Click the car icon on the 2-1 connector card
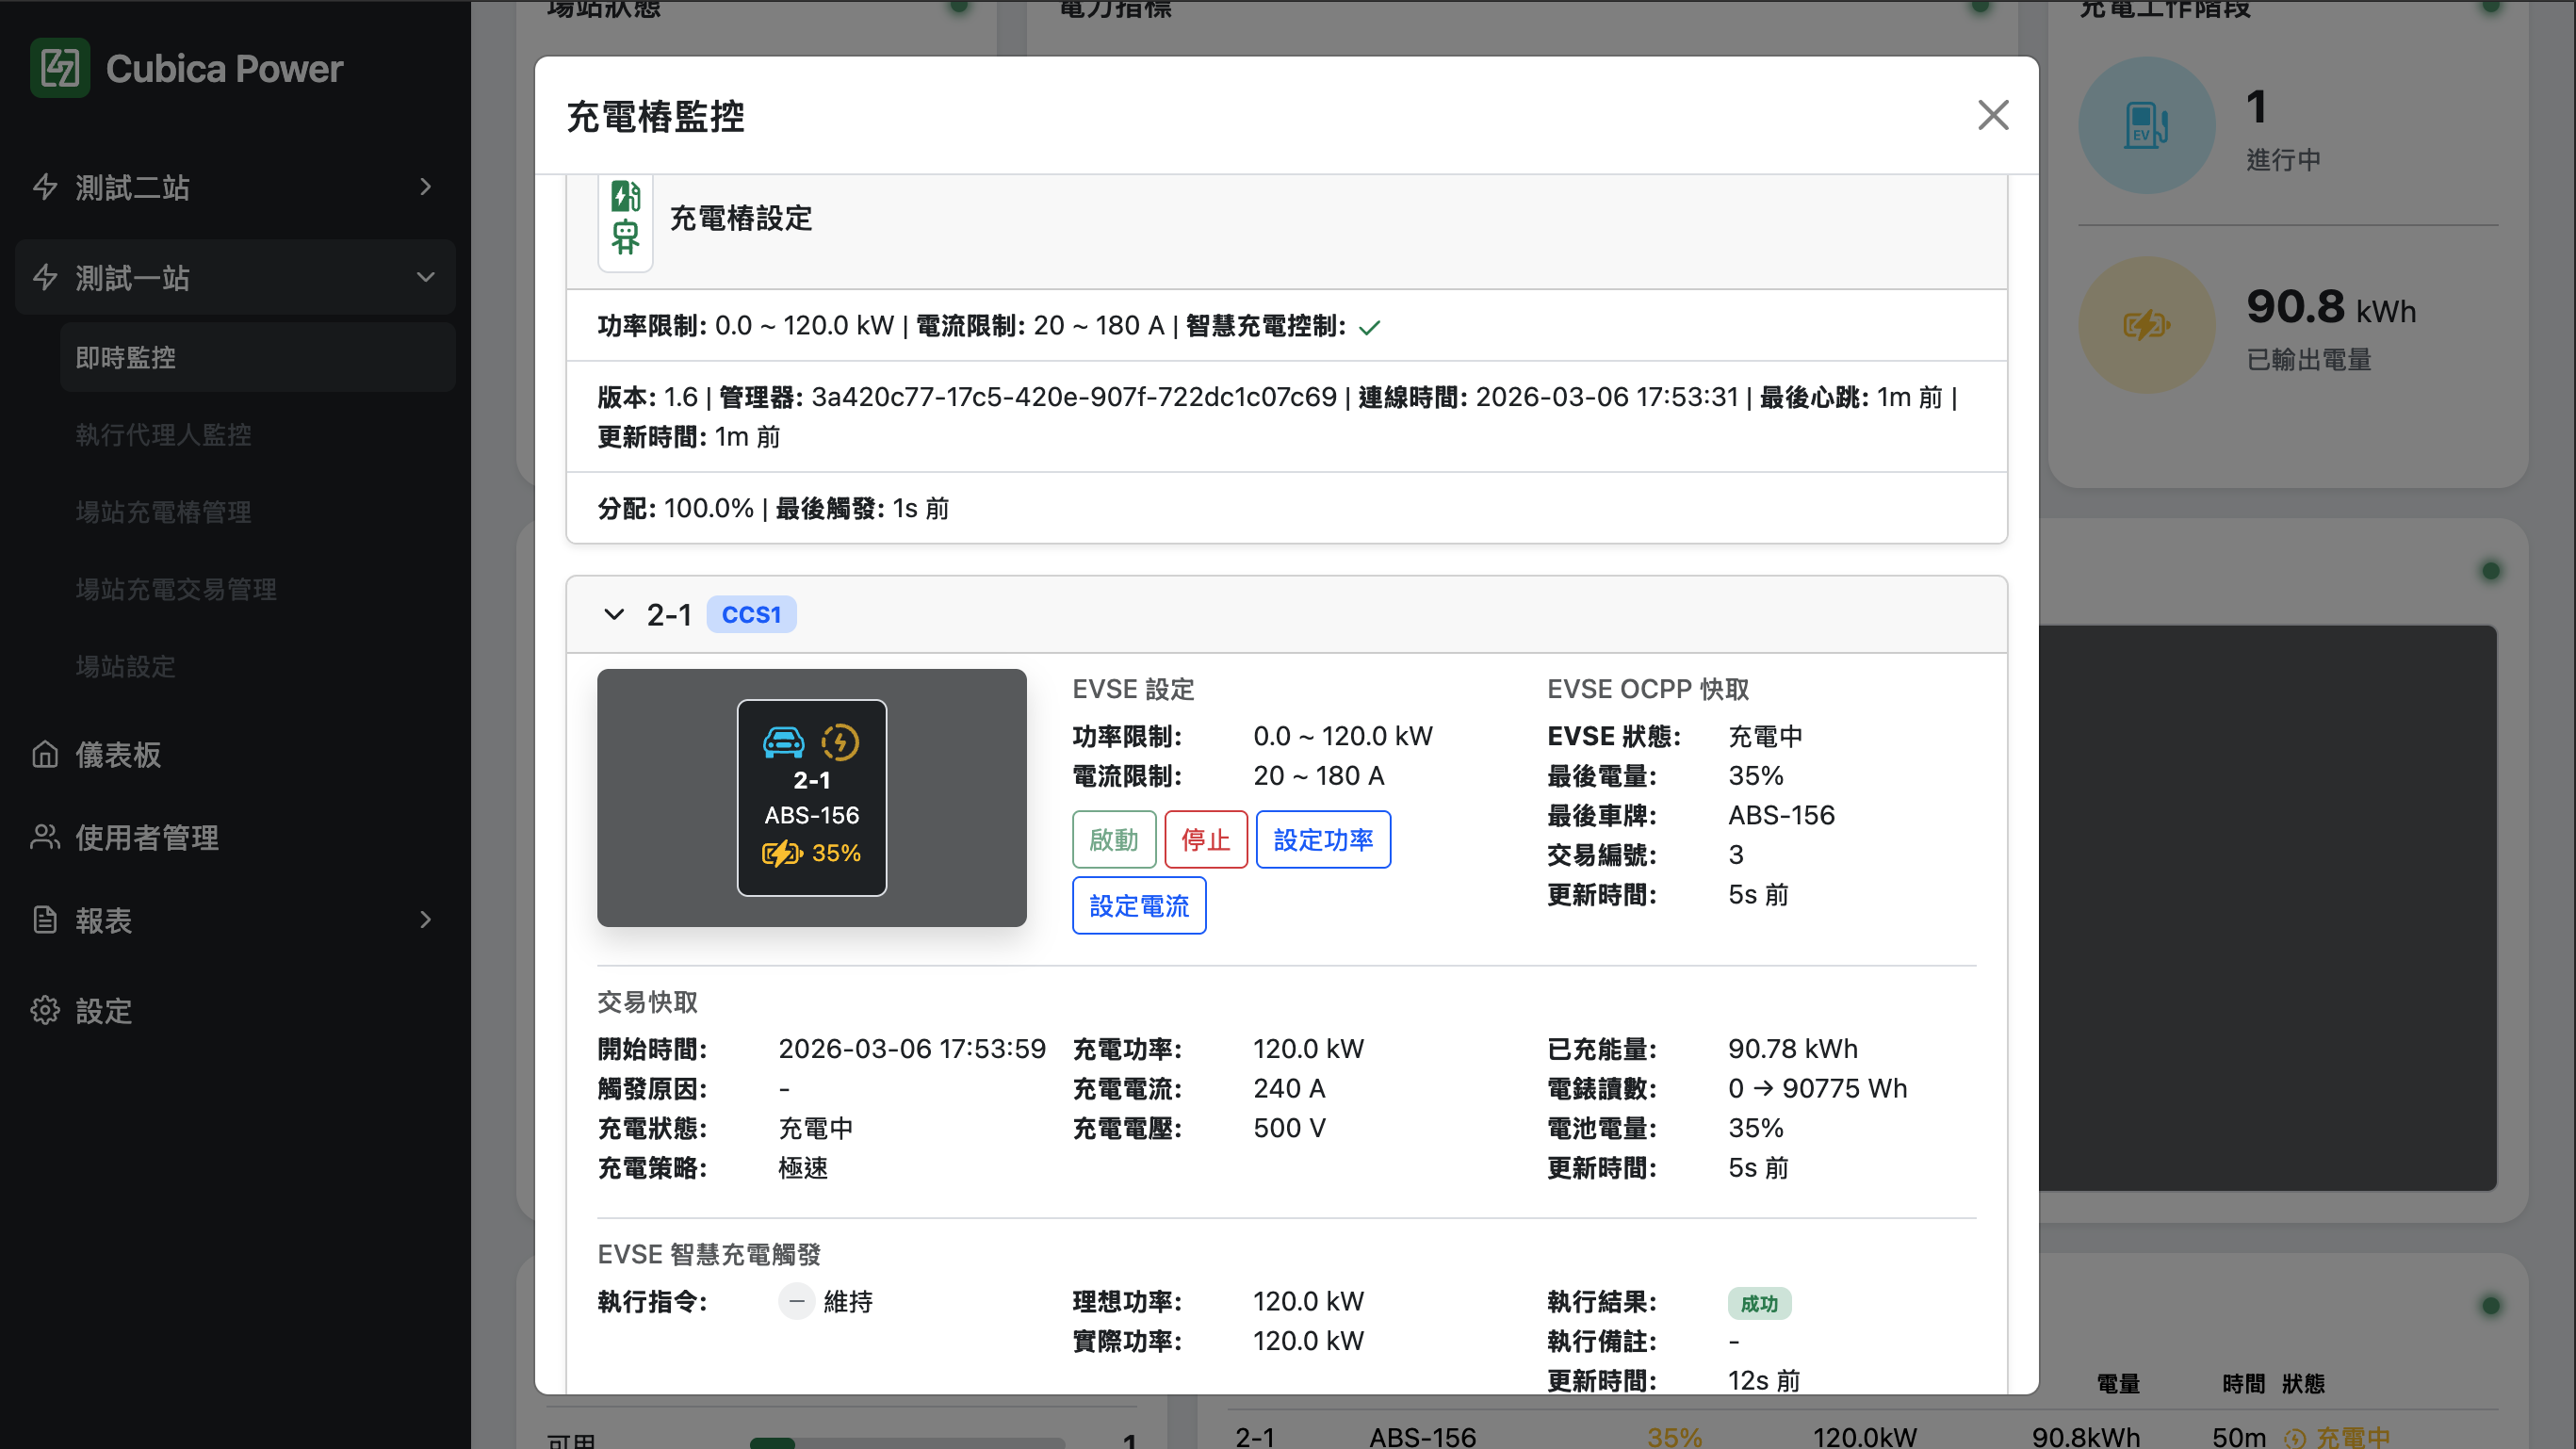2576x1449 pixels. [783, 742]
